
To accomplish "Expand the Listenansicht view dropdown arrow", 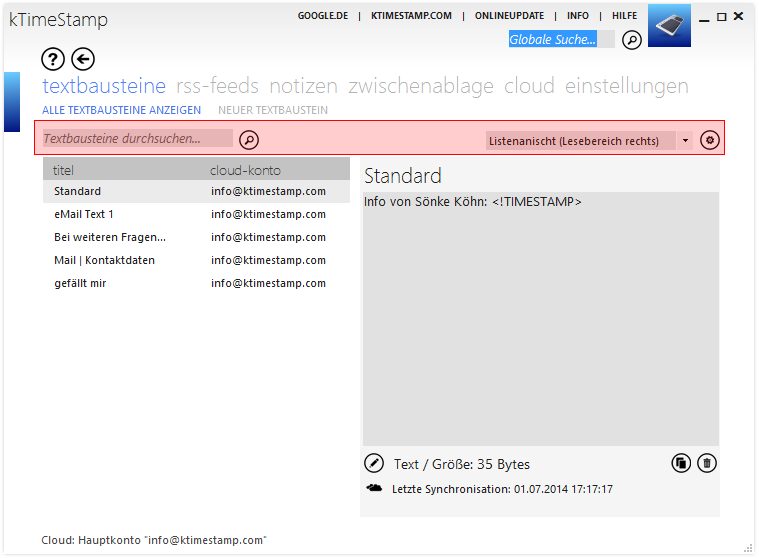I will point(685,141).
